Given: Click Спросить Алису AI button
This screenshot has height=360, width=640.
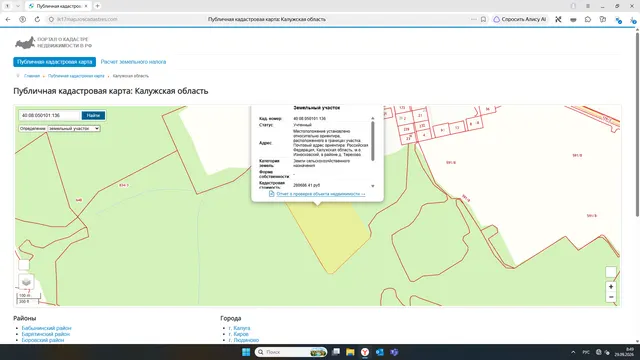Looking at the screenshot, I should point(520,19).
